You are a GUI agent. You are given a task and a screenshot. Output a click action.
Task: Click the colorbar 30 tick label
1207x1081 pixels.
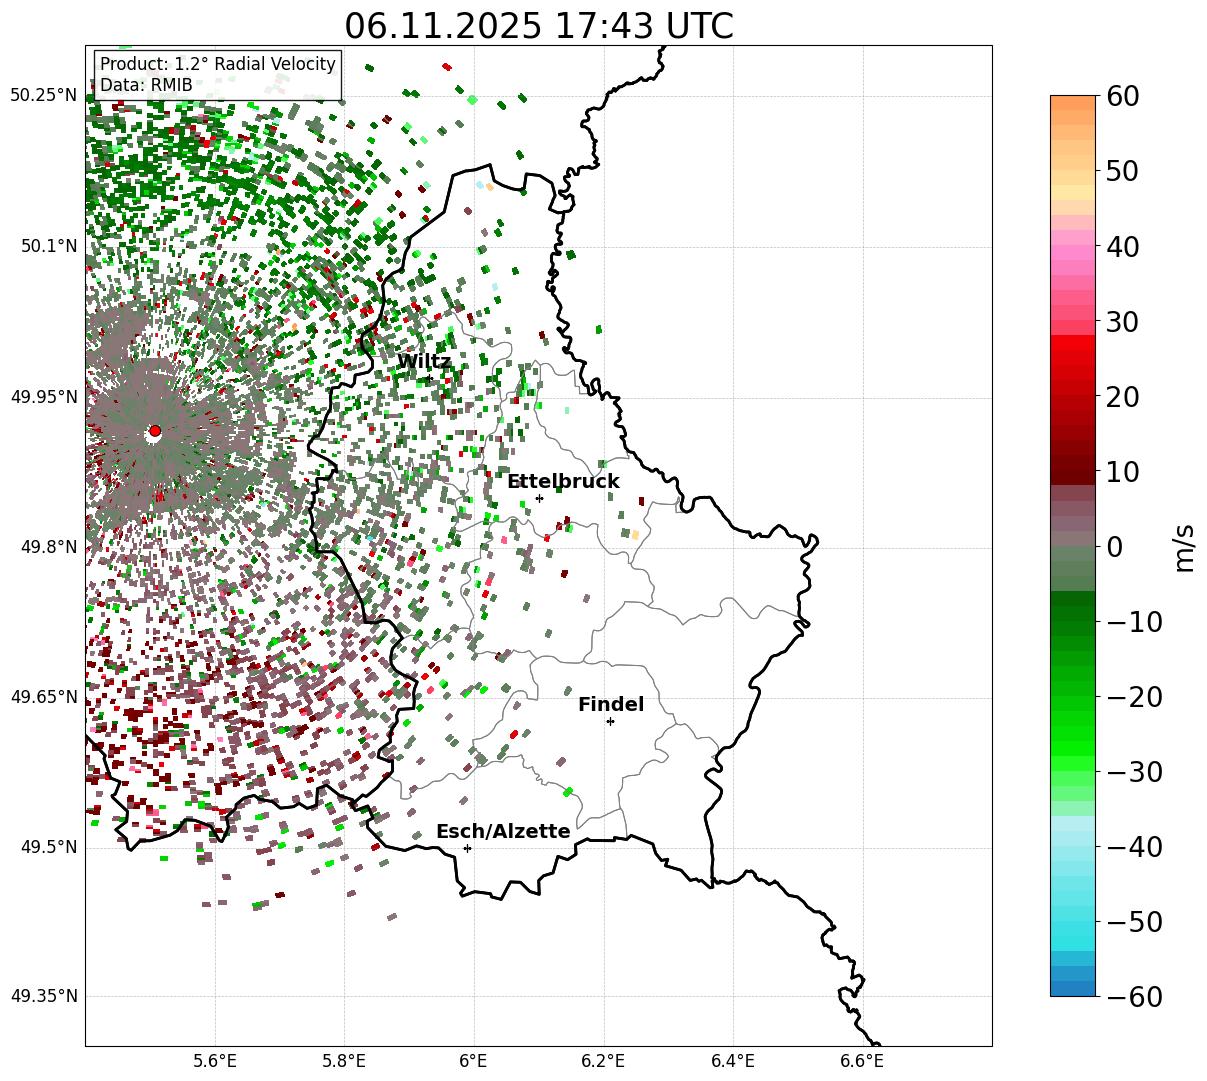pyautogui.click(x=1122, y=321)
